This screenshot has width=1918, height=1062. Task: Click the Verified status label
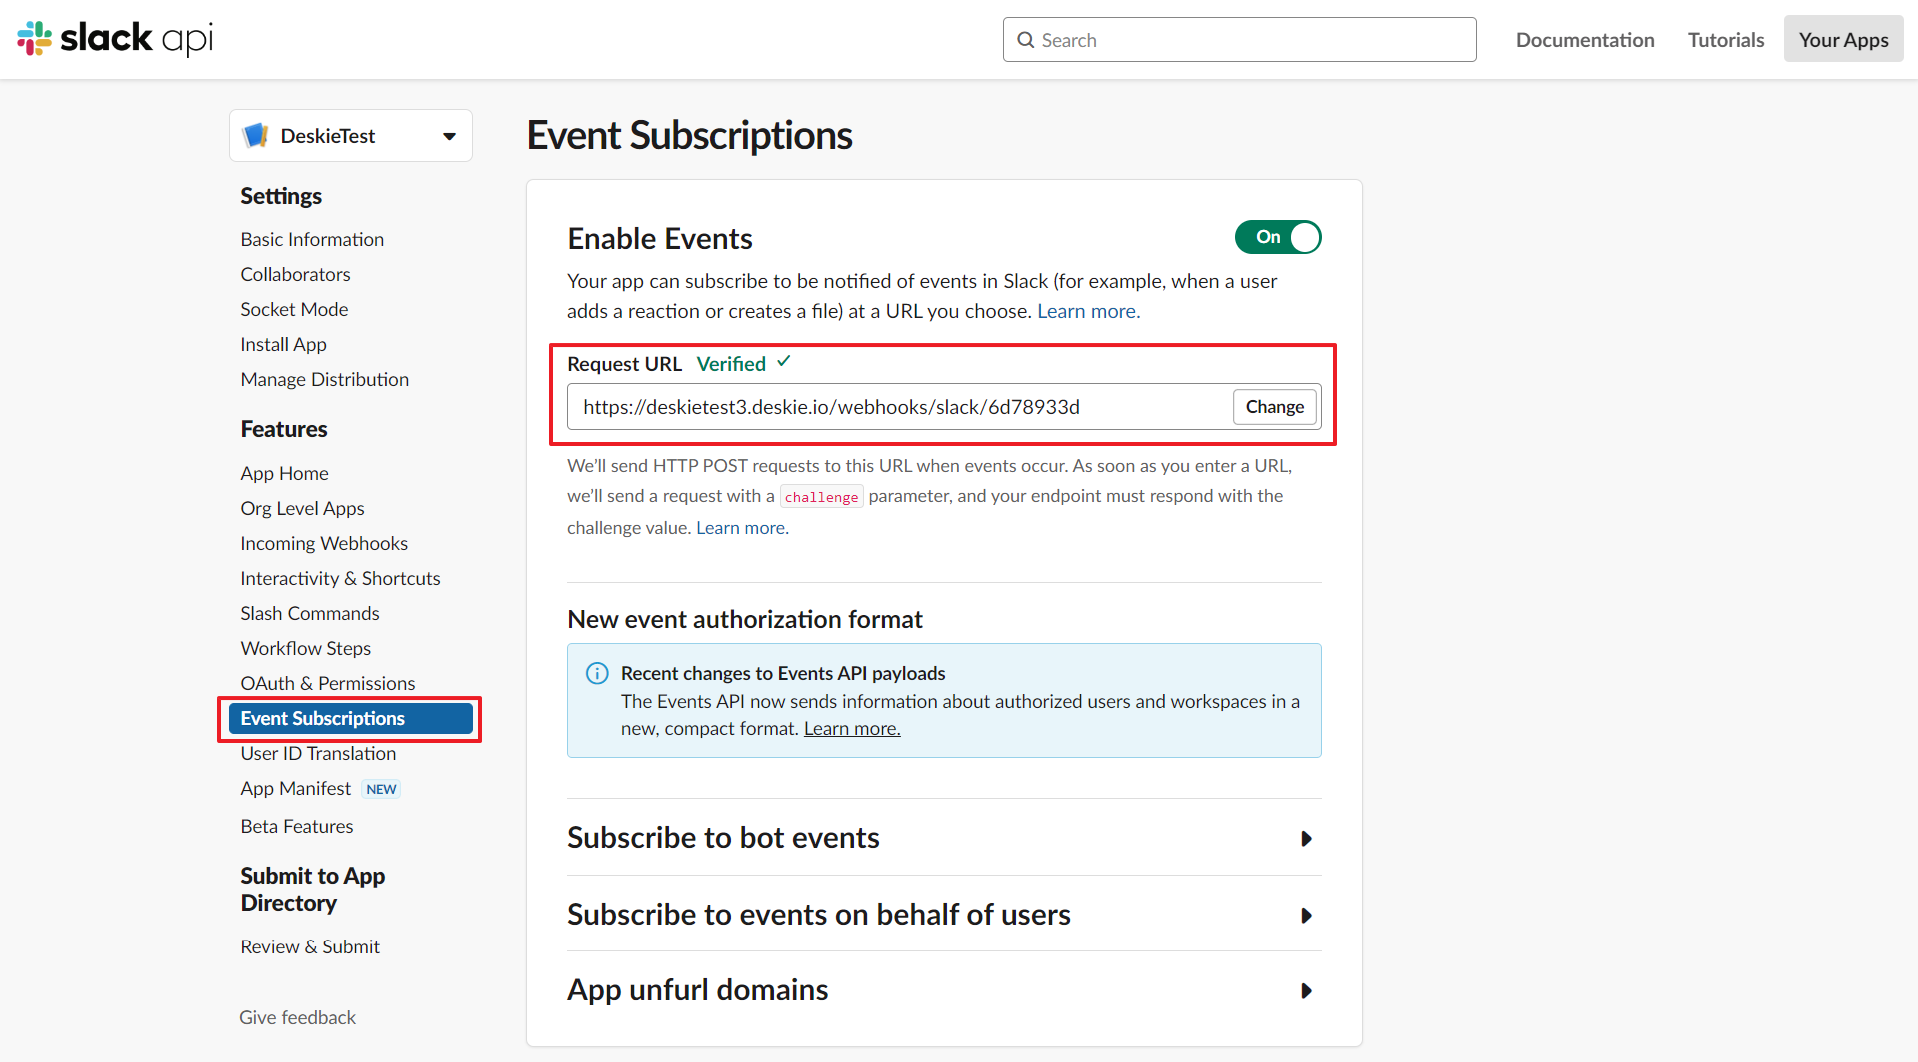(x=731, y=364)
